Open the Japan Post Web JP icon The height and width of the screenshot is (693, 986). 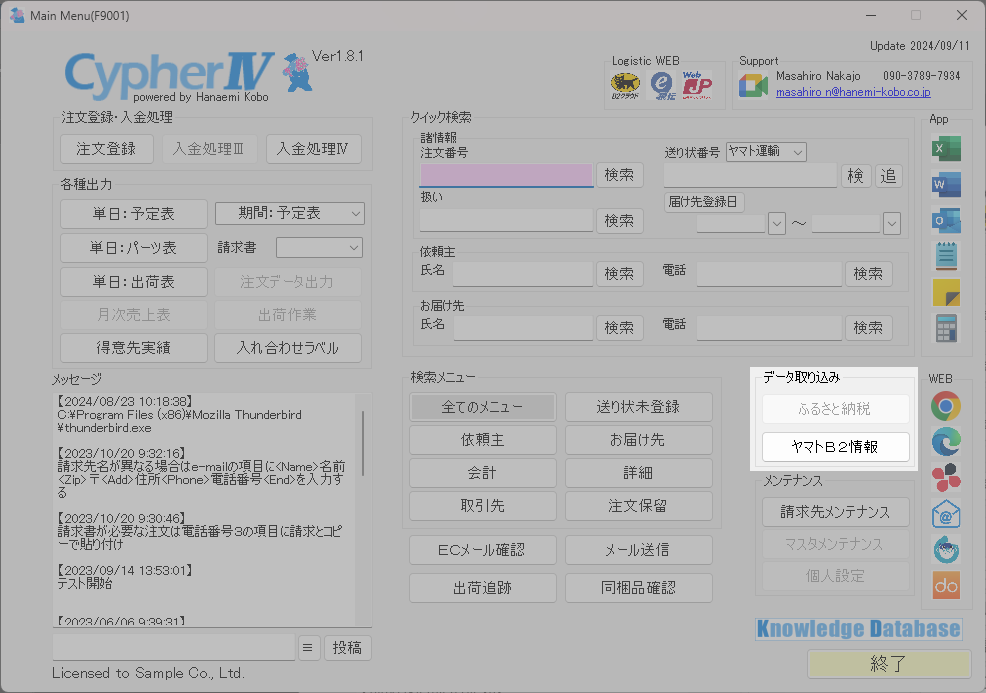coord(697,86)
